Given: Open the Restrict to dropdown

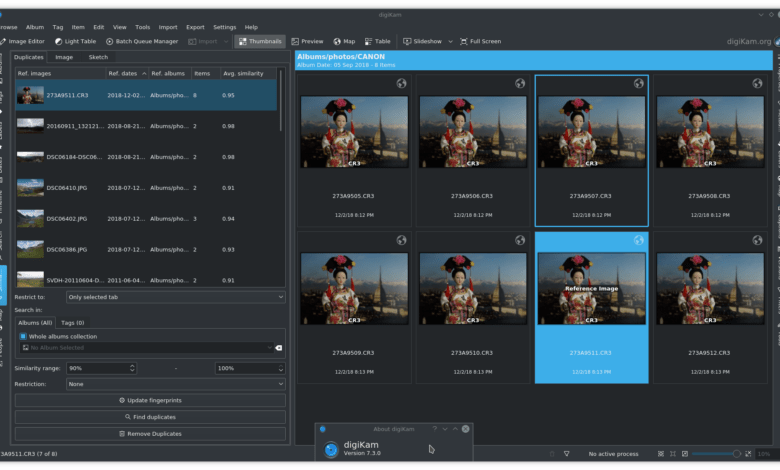Looking at the screenshot, I should point(176,297).
